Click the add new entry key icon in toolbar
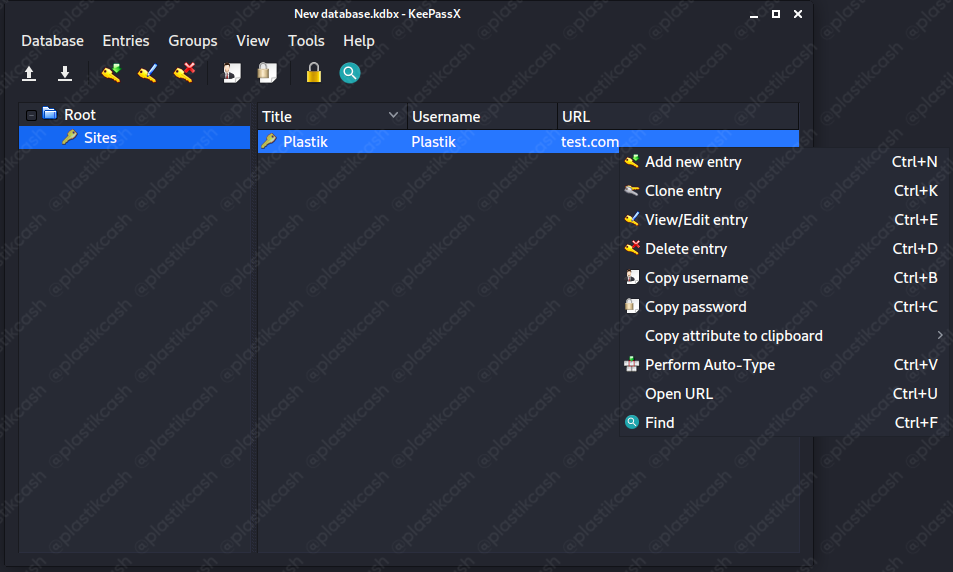 [x=111, y=73]
